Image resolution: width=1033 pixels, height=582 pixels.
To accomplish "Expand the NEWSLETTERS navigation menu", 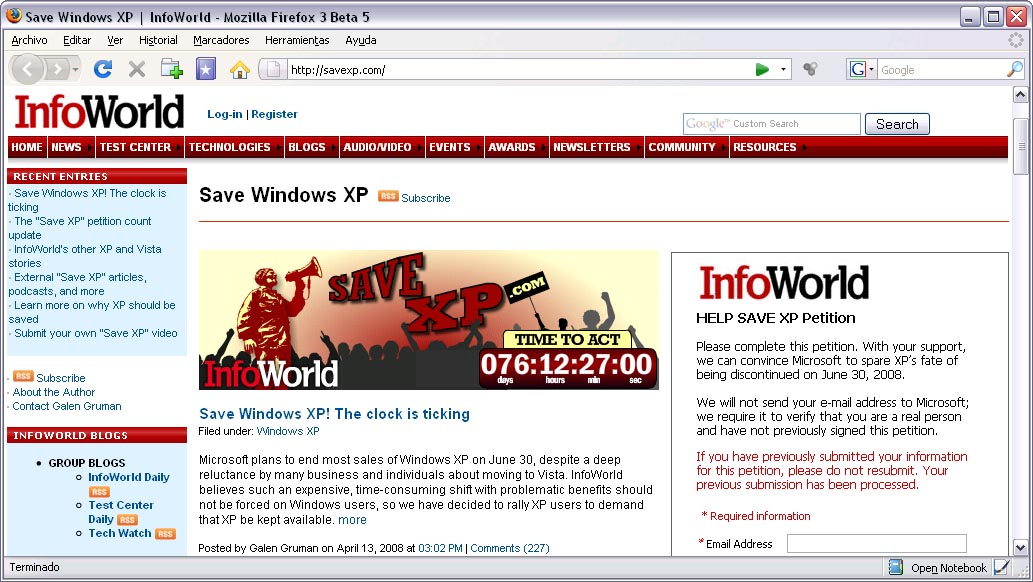I will point(596,147).
